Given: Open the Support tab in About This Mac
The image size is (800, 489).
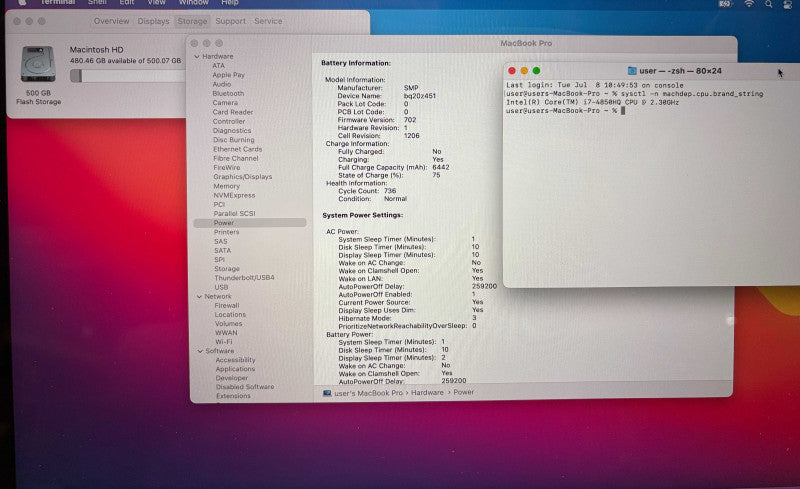Looking at the screenshot, I should [x=230, y=21].
